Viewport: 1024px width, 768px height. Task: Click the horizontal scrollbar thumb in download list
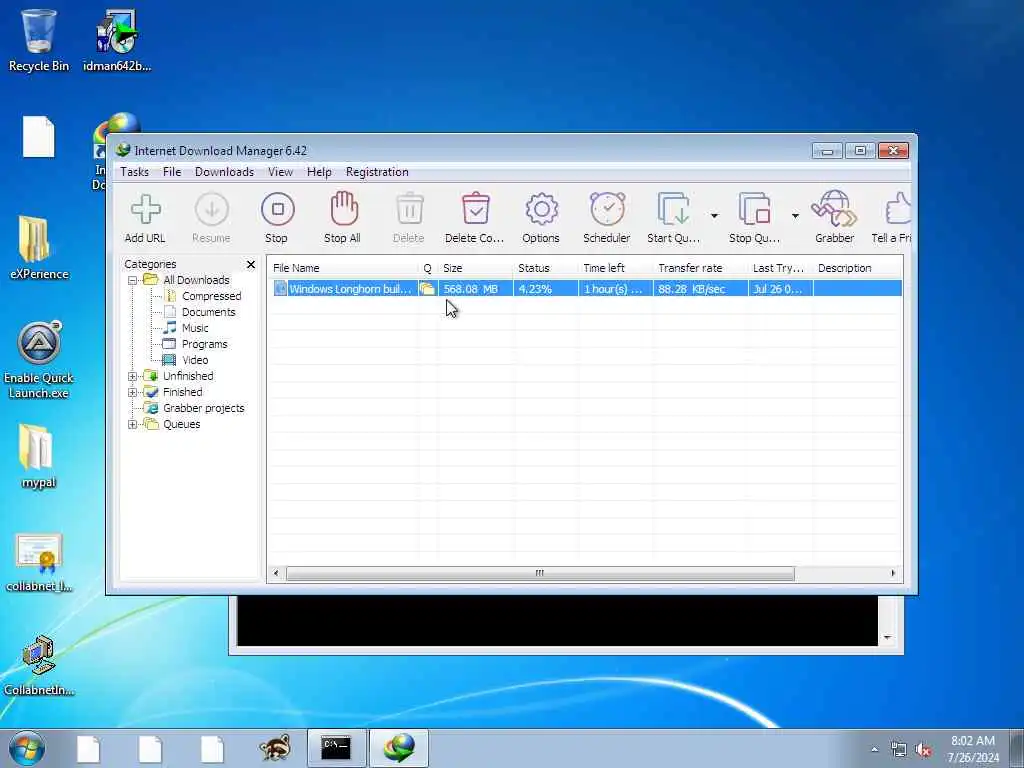pyautogui.click(x=540, y=573)
